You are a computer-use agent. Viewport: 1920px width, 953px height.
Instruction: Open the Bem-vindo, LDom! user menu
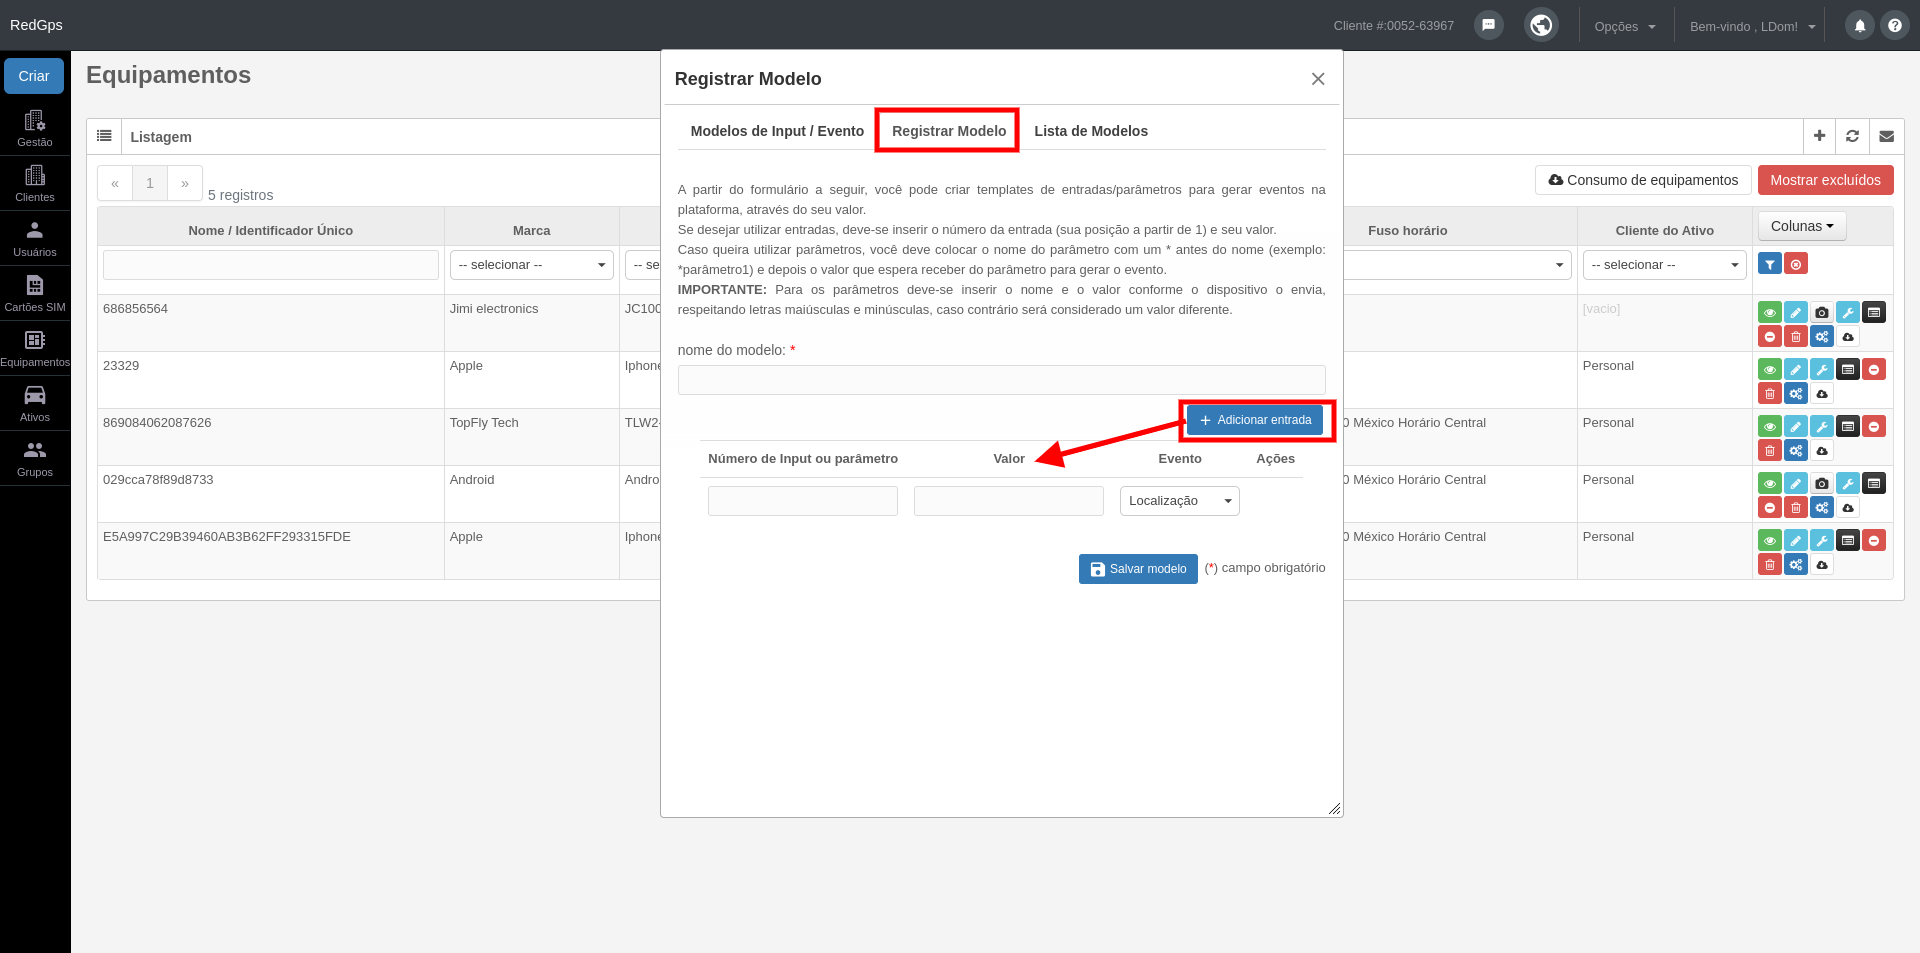pos(1752,27)
